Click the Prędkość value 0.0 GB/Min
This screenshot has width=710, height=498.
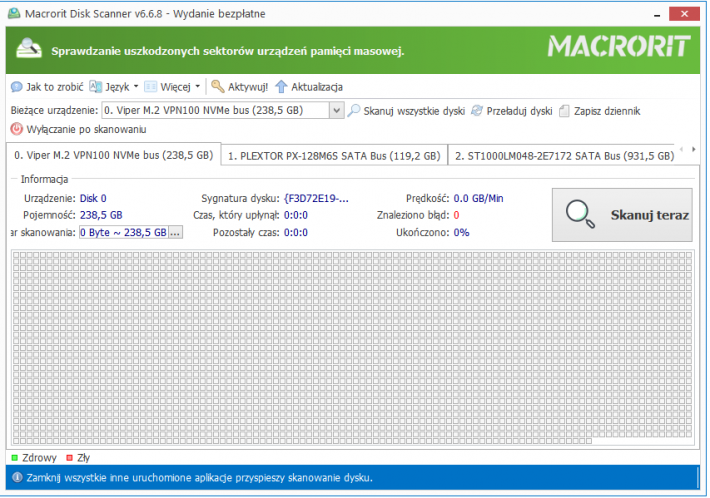pos(478,198)
